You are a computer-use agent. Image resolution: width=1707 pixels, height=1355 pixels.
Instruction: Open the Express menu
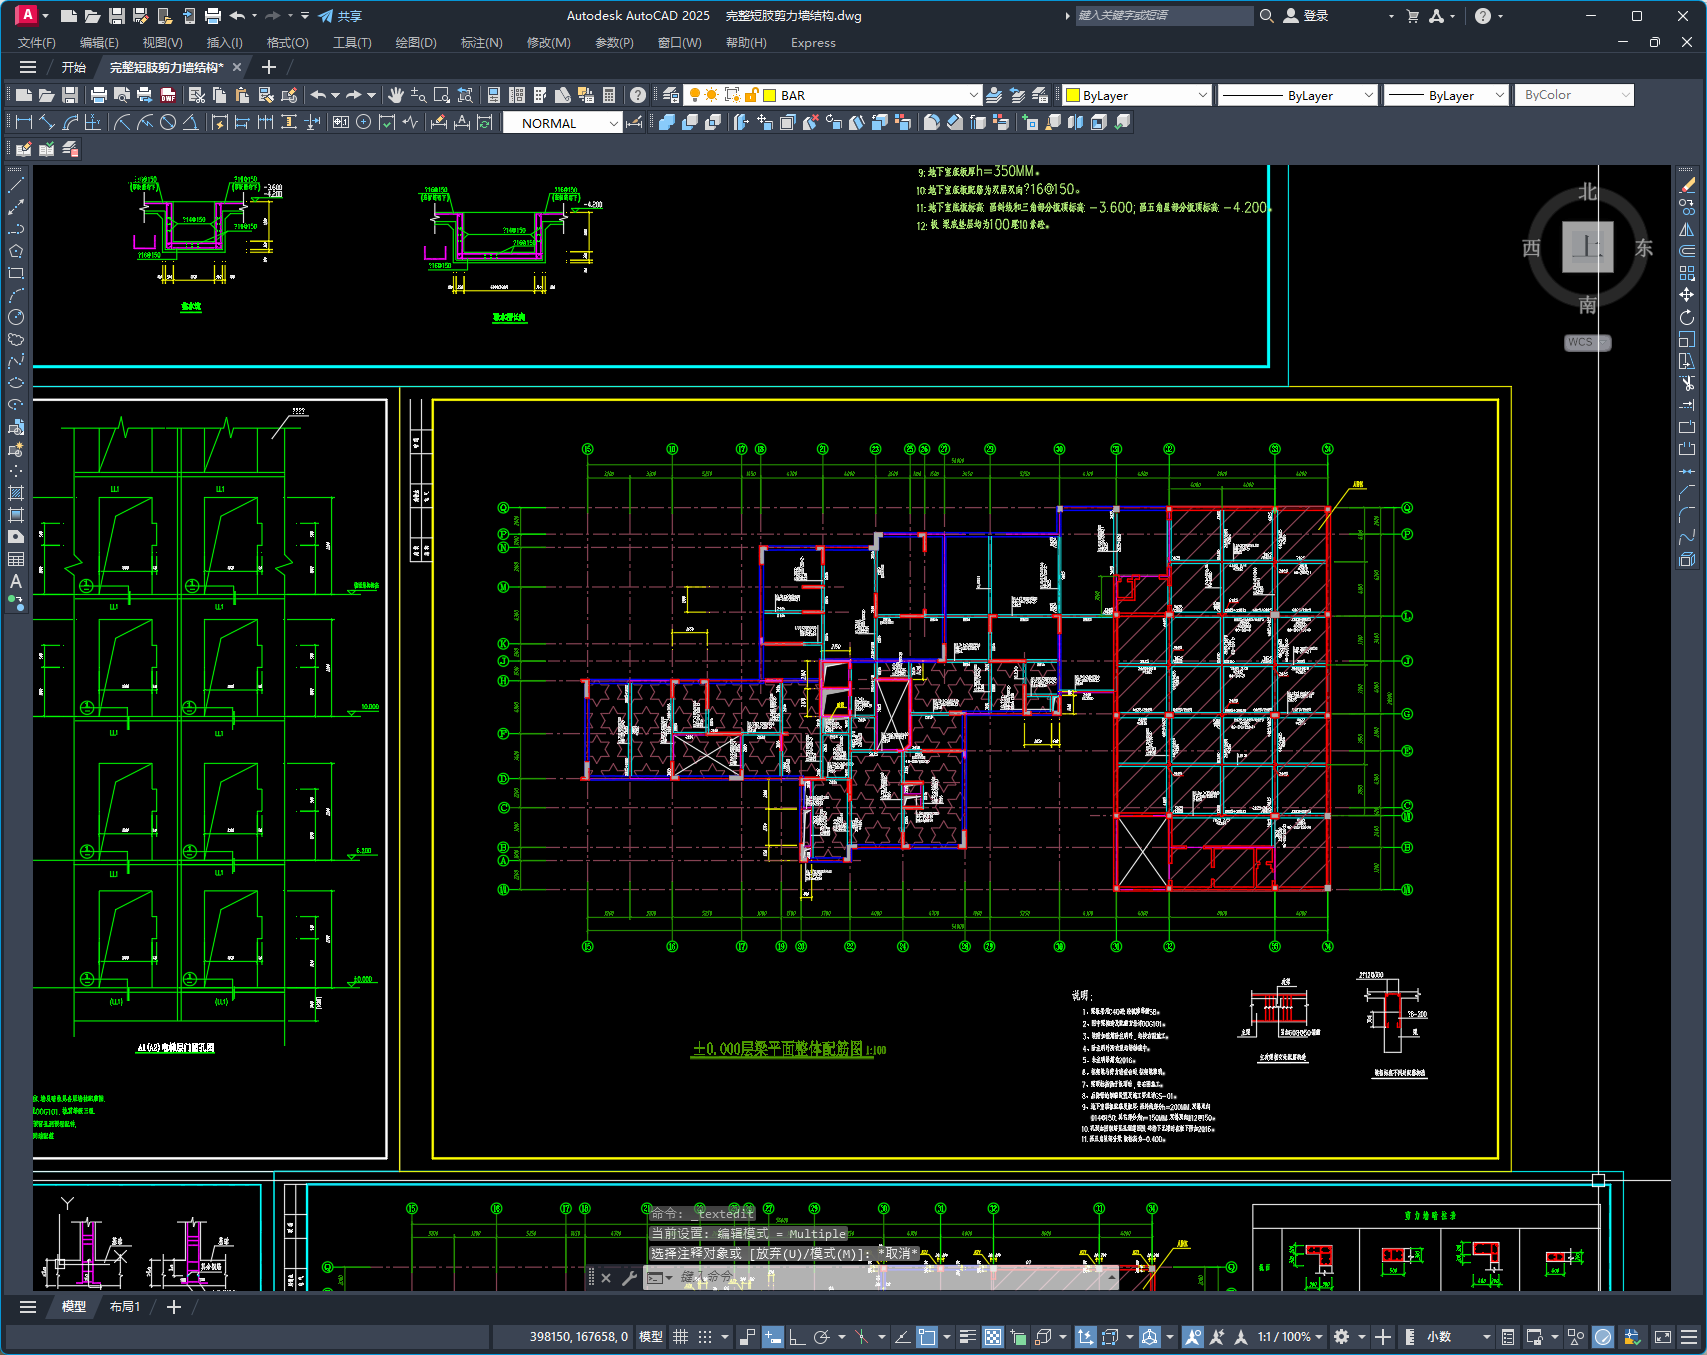[813, 43]
